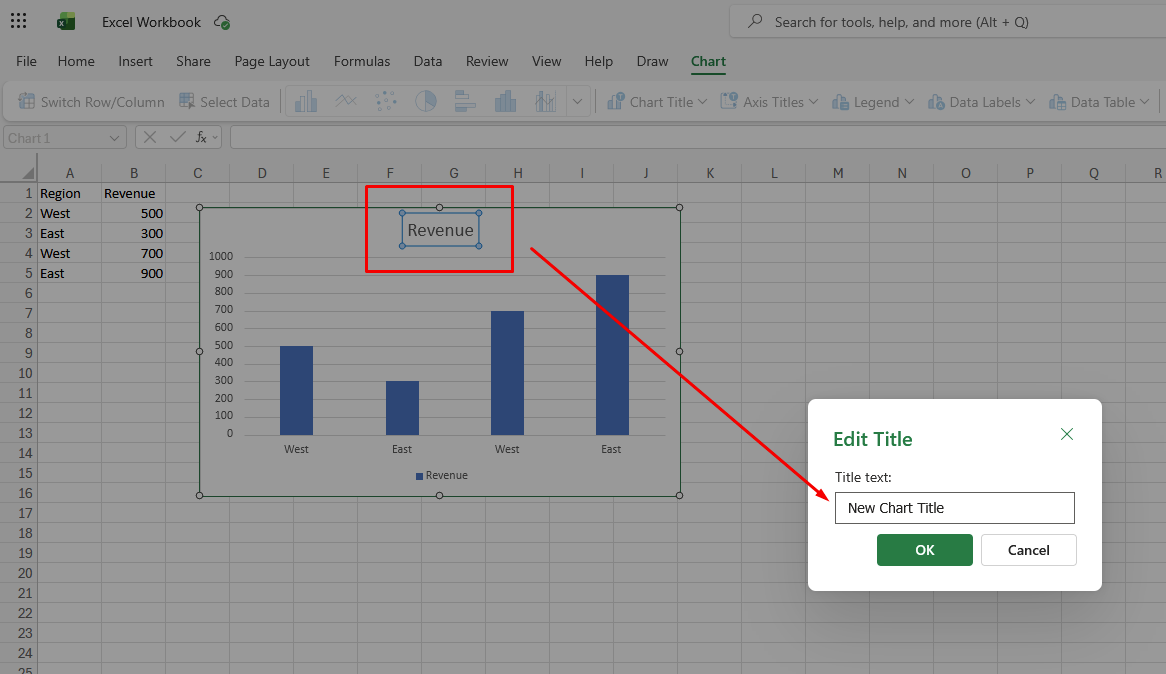This screenshot has width=1166, height=674.
Task: Open the Legend dropdown
Action: click(872, 102)
